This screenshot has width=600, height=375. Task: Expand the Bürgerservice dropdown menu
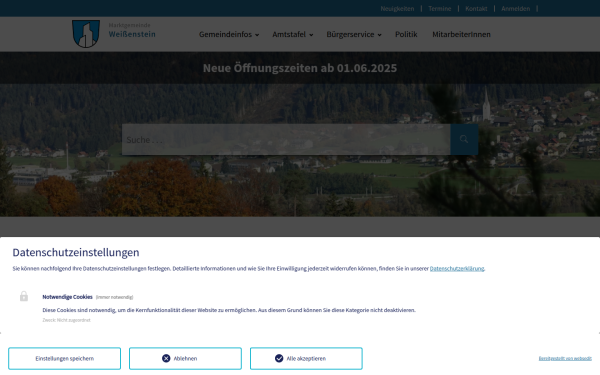click(354, 34)
